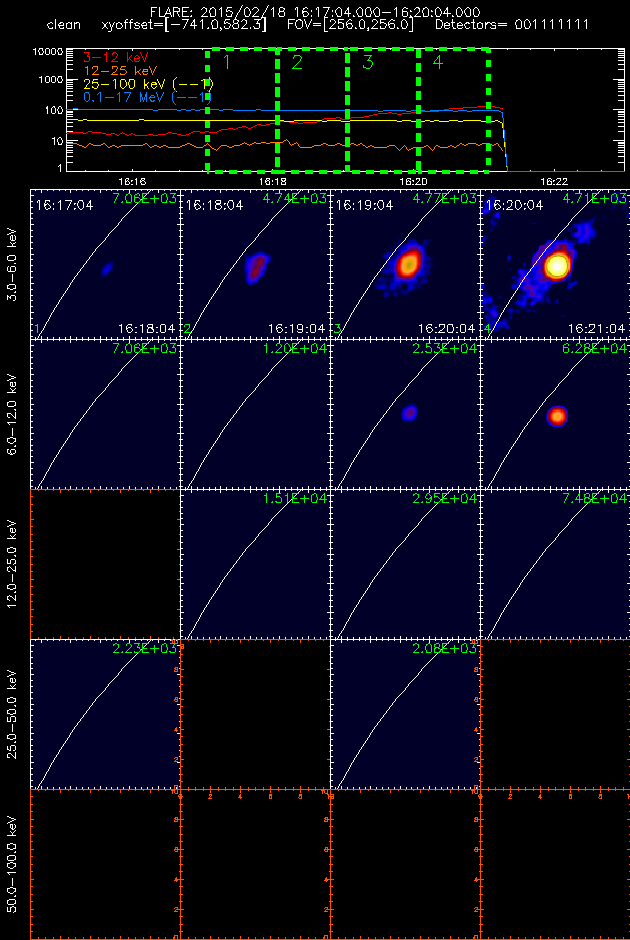Open the 25.0-50.0 keV panel labeled 2.08E+03
Viewport: 630px width, 940px height.
(405, 715)
